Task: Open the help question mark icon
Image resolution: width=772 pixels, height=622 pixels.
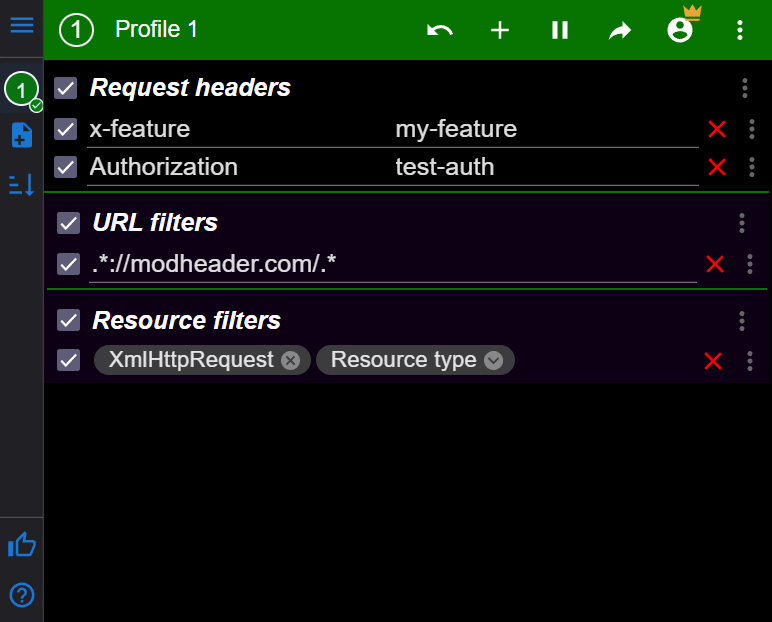Action: (x=21, y=595)
